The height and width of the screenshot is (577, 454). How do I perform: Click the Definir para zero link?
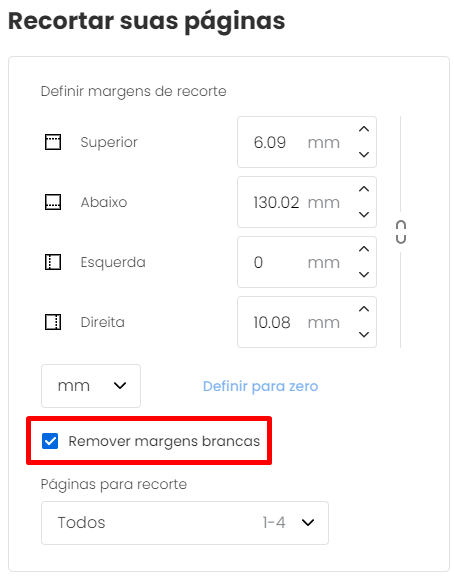[260, 386]
